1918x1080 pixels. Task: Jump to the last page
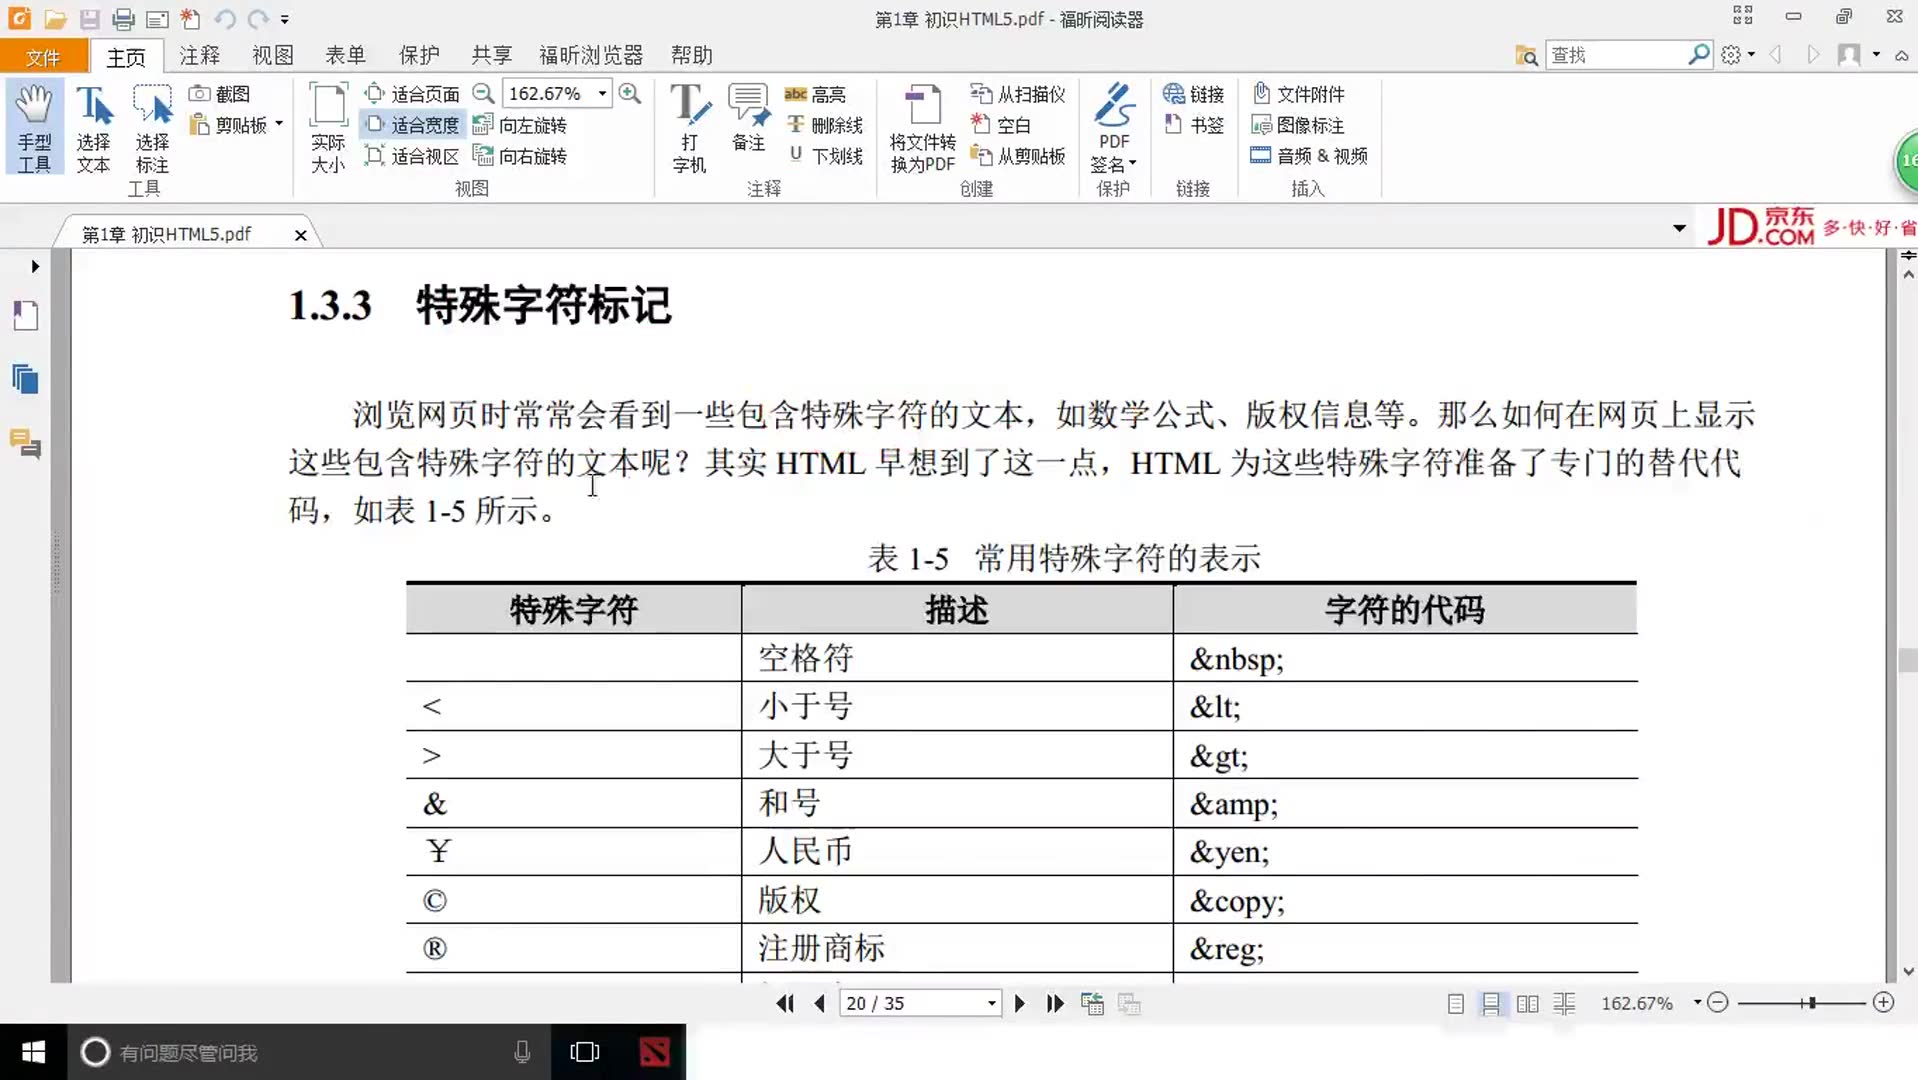1055,1003
